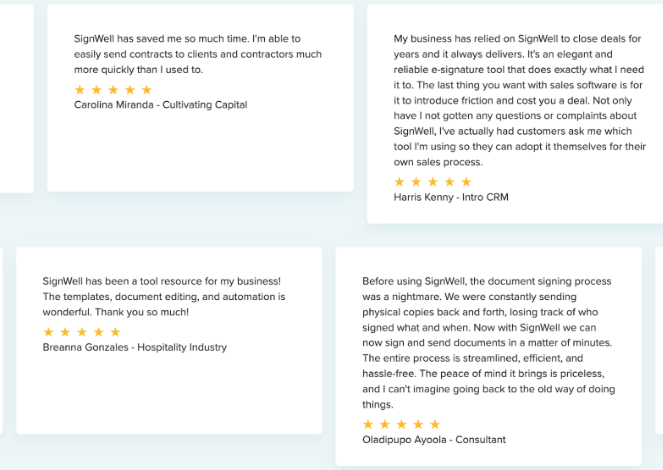This screenshot has height=470, width=663.
Task: Click first star in Oladipupo Ayoola's rating
Action: 369,424
